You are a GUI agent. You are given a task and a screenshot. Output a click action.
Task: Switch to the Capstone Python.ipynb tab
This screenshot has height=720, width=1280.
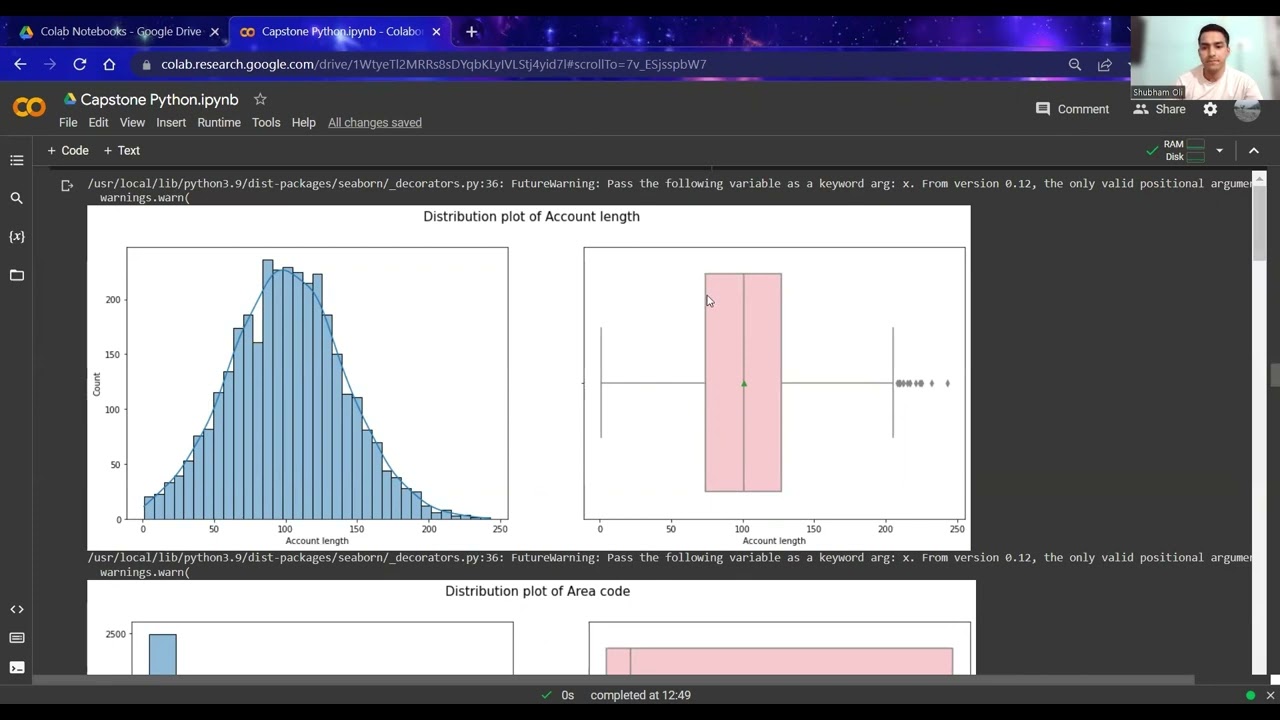pos(340,31)
